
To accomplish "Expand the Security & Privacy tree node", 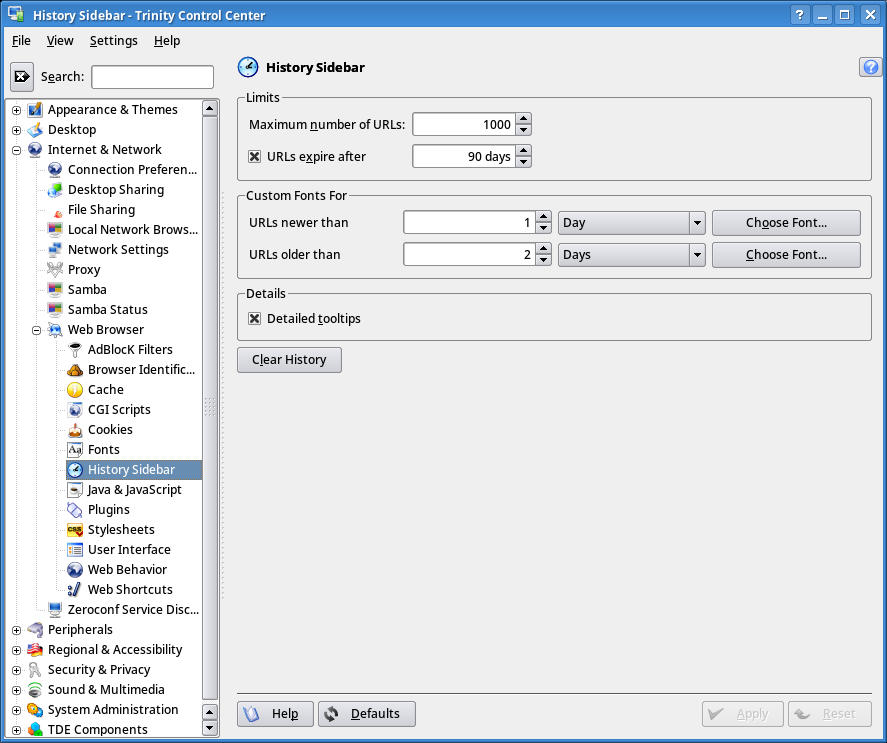I will pyautogui.click(x=16, y=670).
